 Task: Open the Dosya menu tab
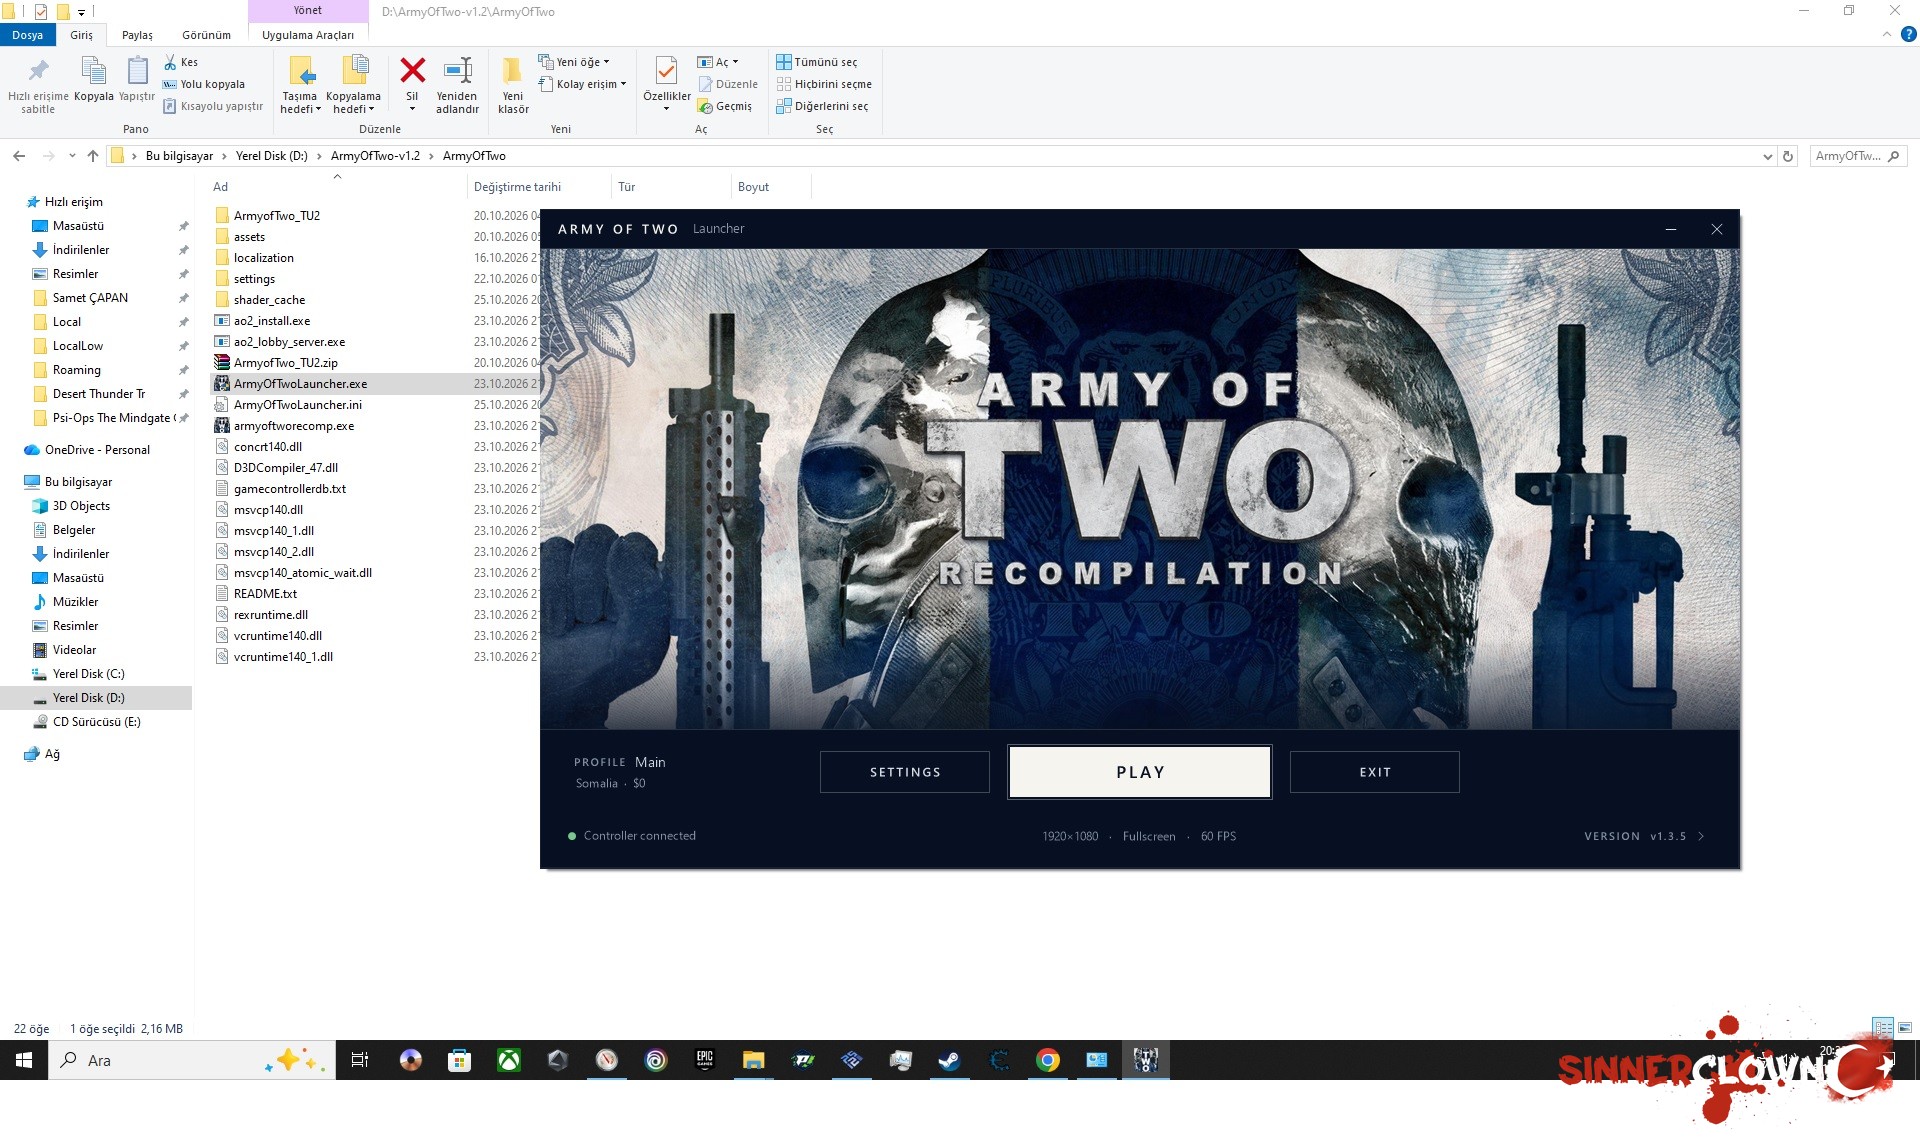(x=28, y=35)
